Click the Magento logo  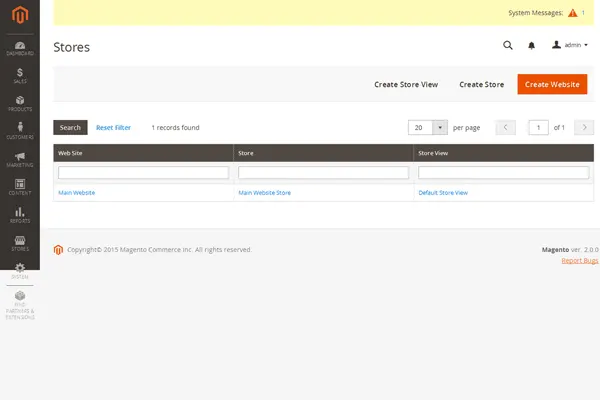tap(19, 17)
